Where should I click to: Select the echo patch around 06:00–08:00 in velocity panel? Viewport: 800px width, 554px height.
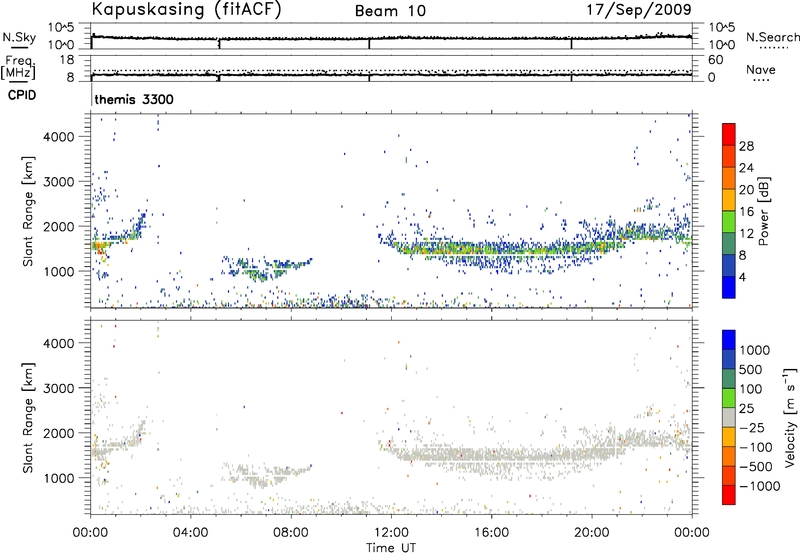click(267, 475)
